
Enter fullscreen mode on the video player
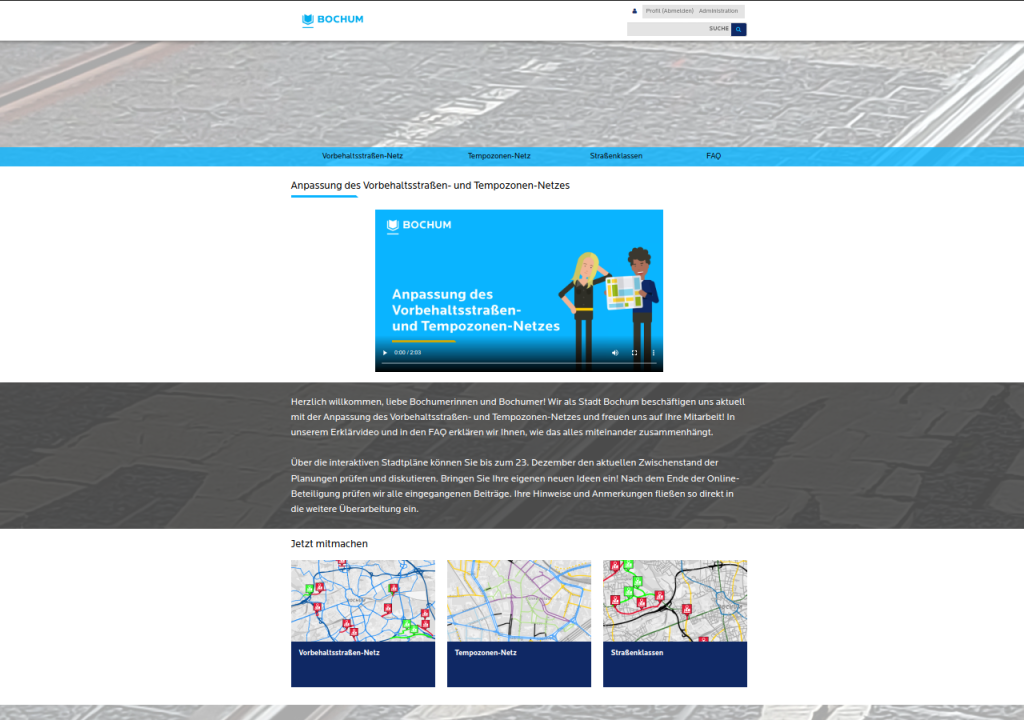click(633, 352)
